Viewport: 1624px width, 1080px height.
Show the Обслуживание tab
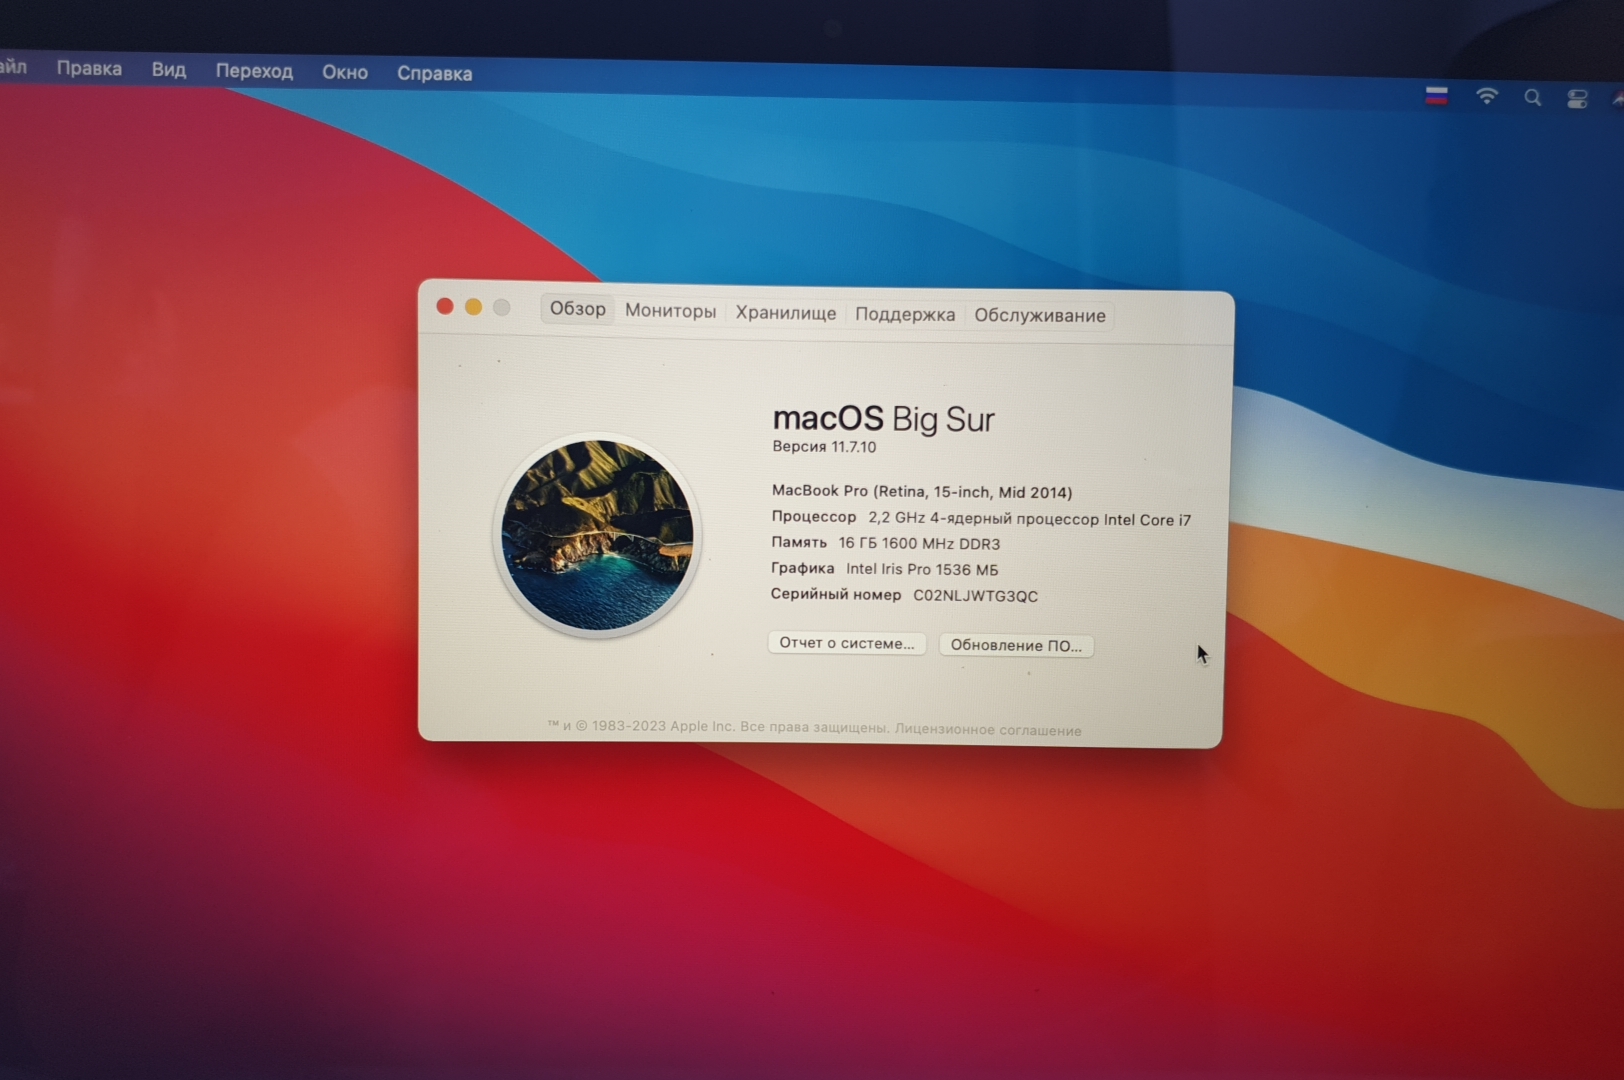[1039, 316]
